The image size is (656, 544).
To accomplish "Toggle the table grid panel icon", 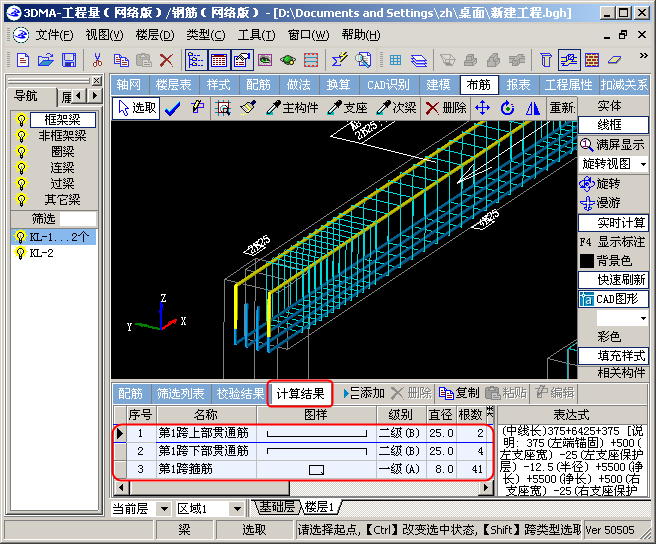I will click(219, 60).
